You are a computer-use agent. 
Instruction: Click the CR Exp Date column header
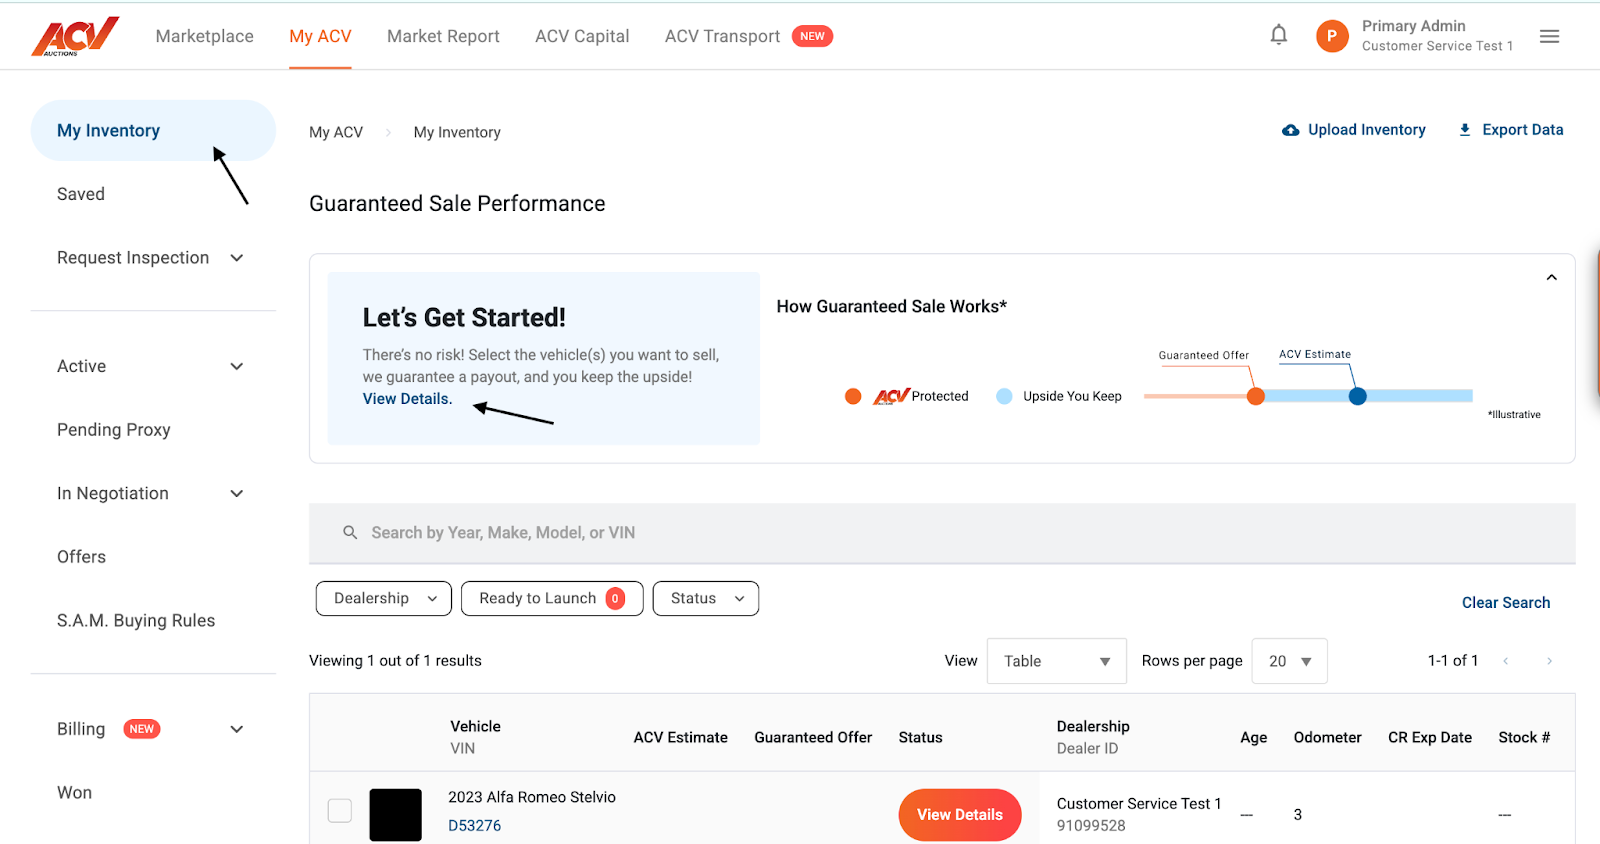tap(1430, 738)
